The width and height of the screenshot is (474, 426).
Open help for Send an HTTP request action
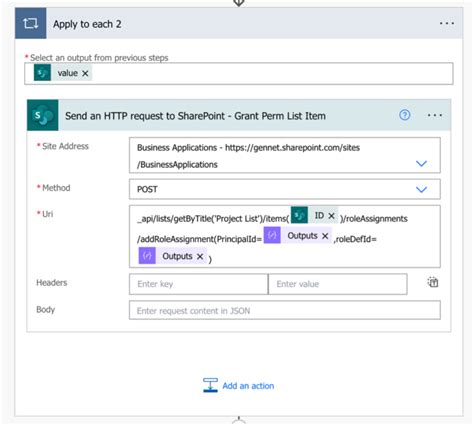click(x=405, y=115)
